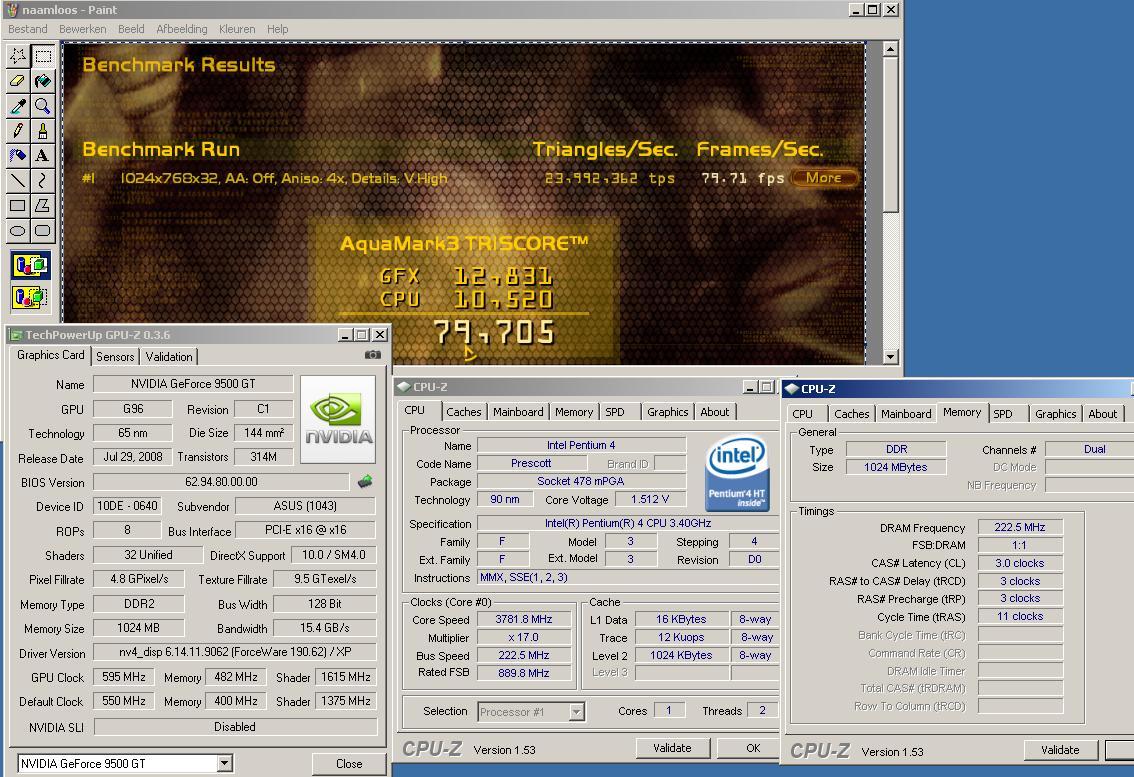Open the Caches tab in middle CPU-Z window
Screen dimensions: 1134x777
(x=464, y=412)
